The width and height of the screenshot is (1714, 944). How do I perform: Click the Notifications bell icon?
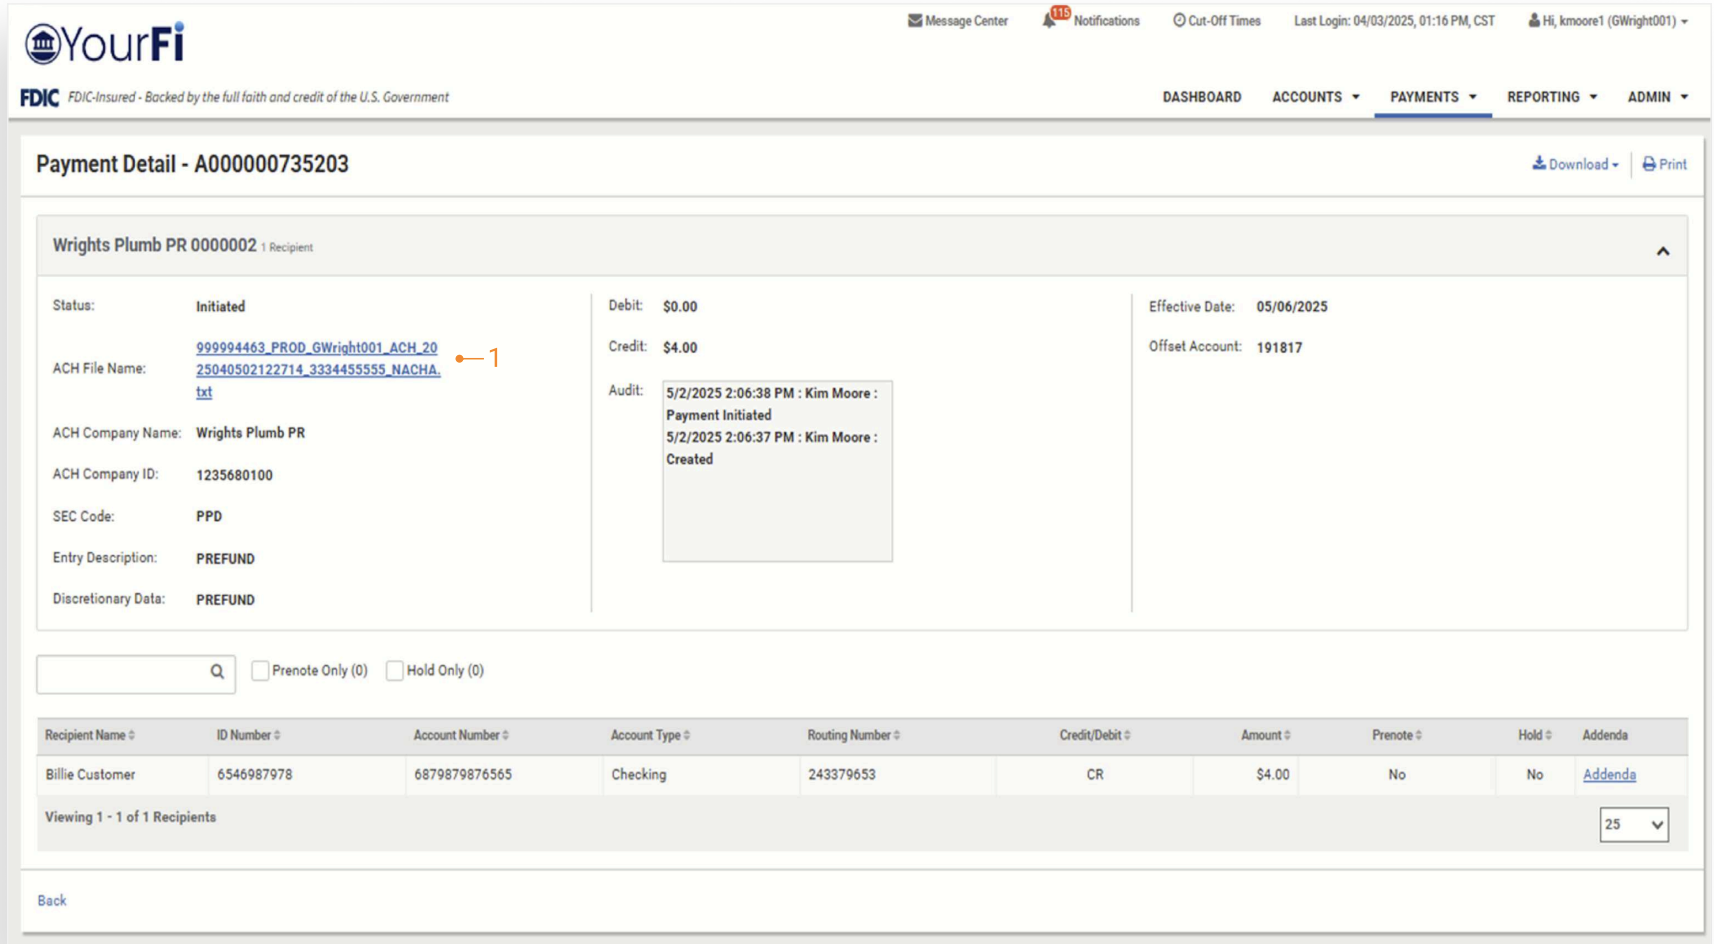(x=1049, y=21)
